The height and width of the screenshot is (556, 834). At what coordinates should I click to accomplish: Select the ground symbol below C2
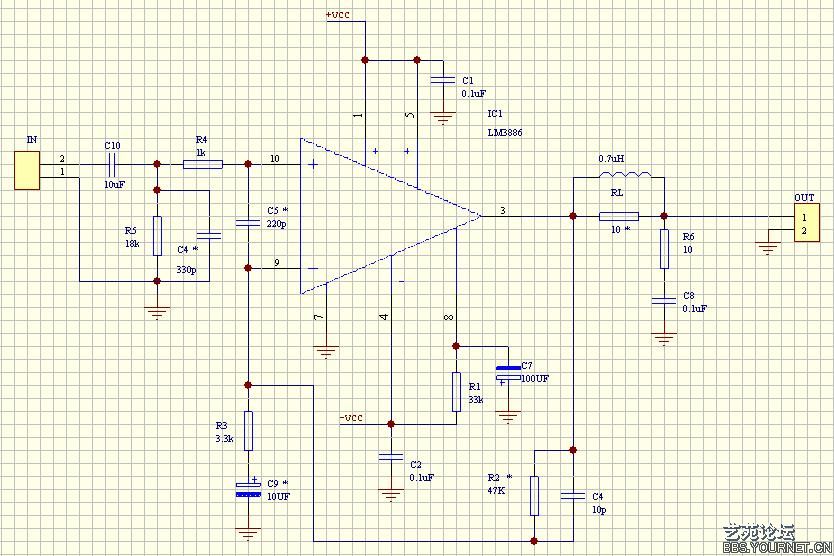click(391, 495)
